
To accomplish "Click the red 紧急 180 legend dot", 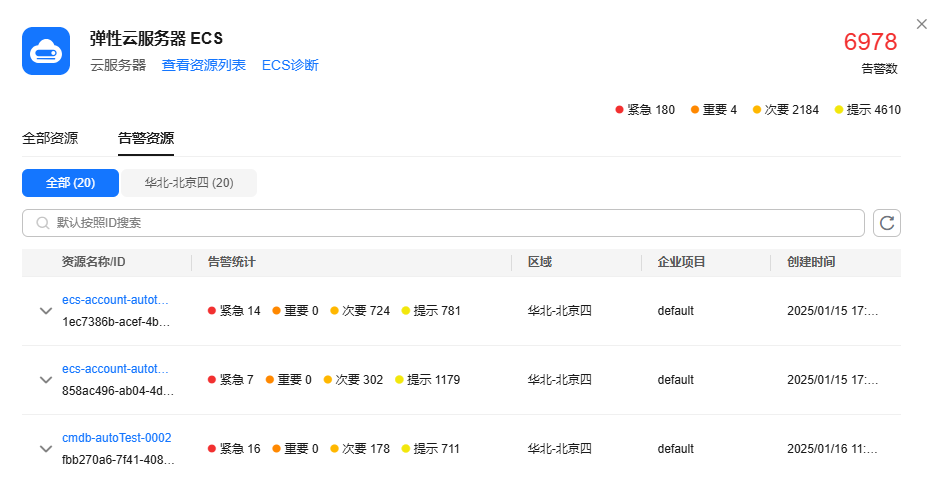I will [620, 110].
